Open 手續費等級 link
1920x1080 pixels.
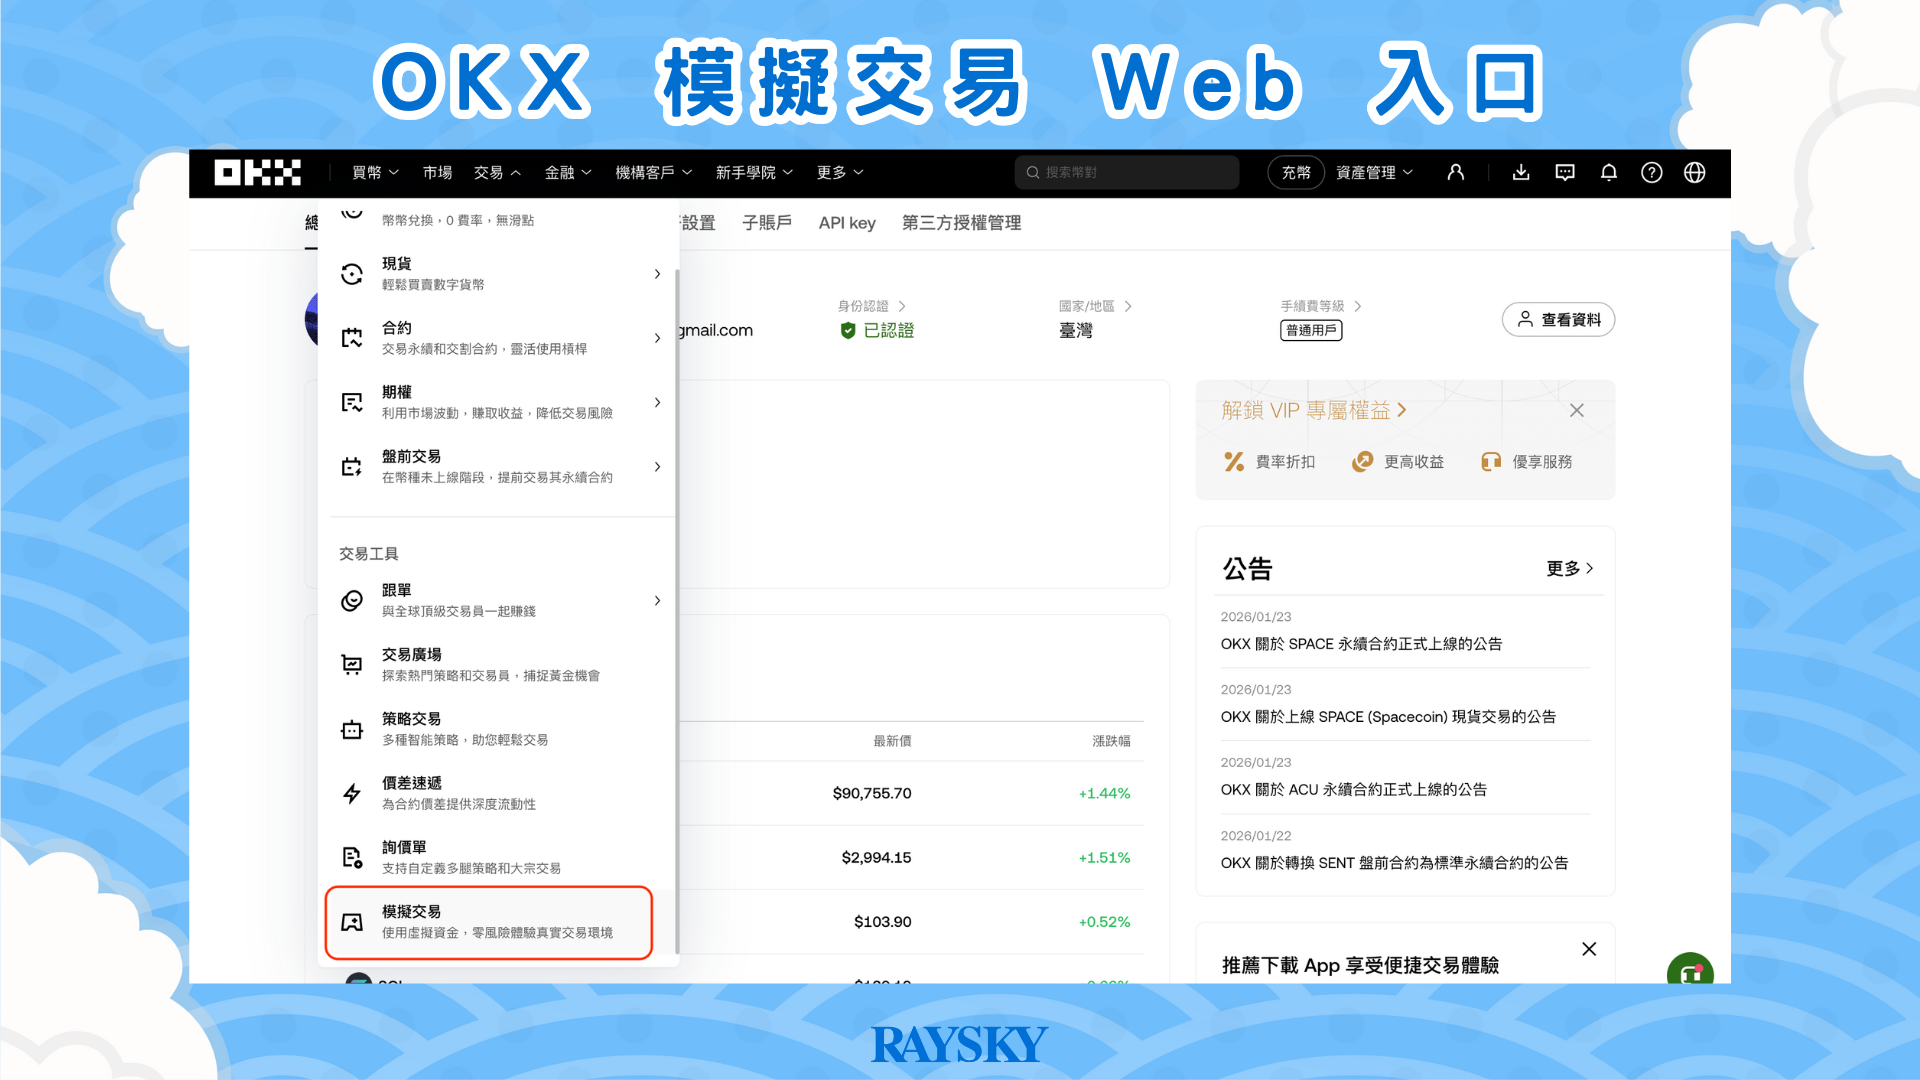pos(1321,307)
